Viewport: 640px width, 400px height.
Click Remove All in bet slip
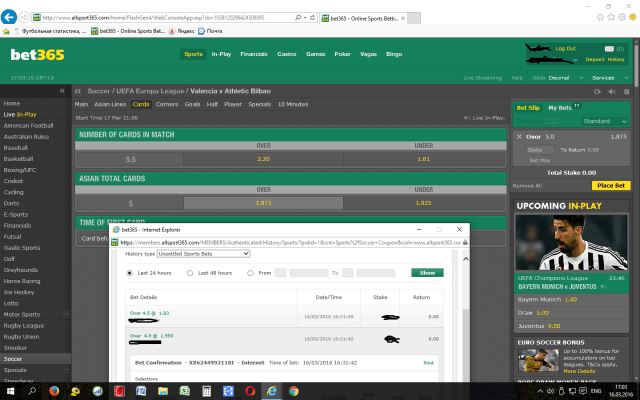527,186
